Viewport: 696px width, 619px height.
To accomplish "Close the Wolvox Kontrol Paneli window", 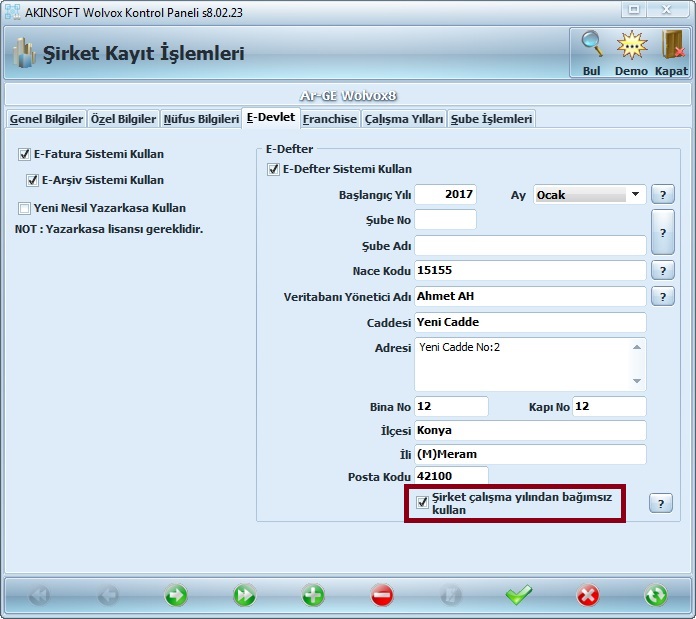I will [666, 9].
